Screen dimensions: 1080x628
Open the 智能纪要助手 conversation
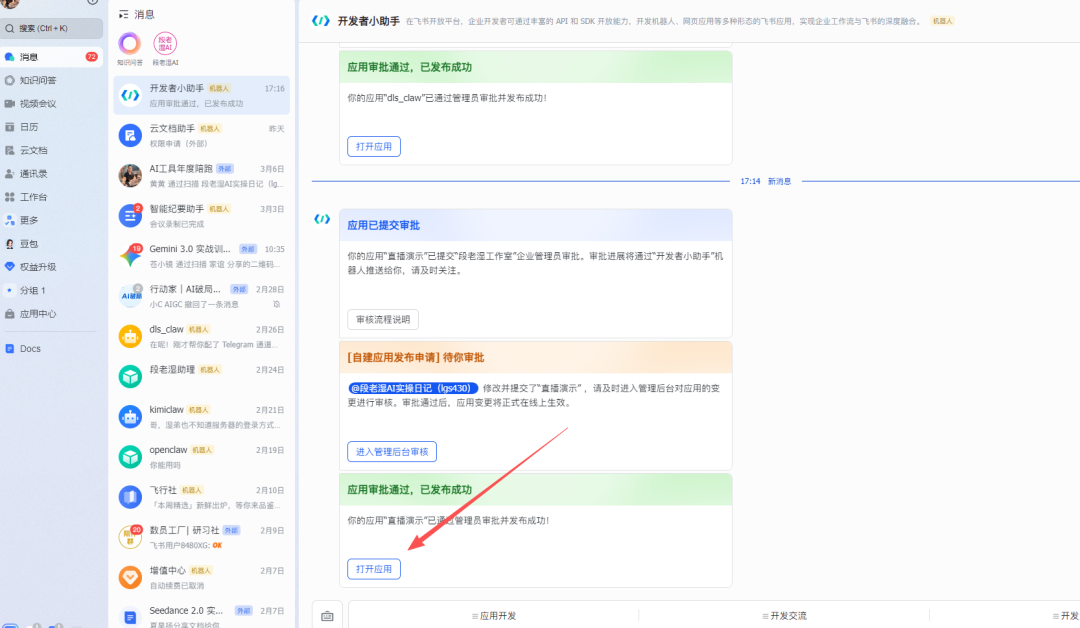[x=202, y=216]
